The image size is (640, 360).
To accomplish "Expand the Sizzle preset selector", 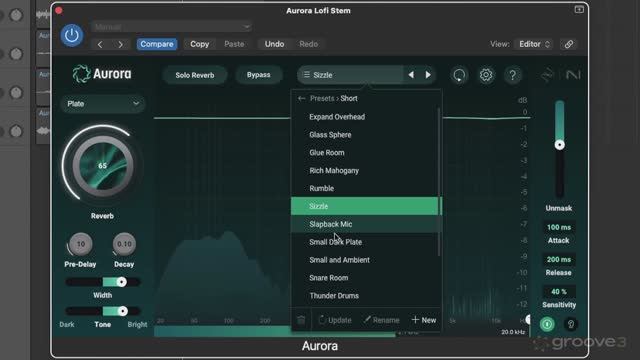I will tap(350, 75).
